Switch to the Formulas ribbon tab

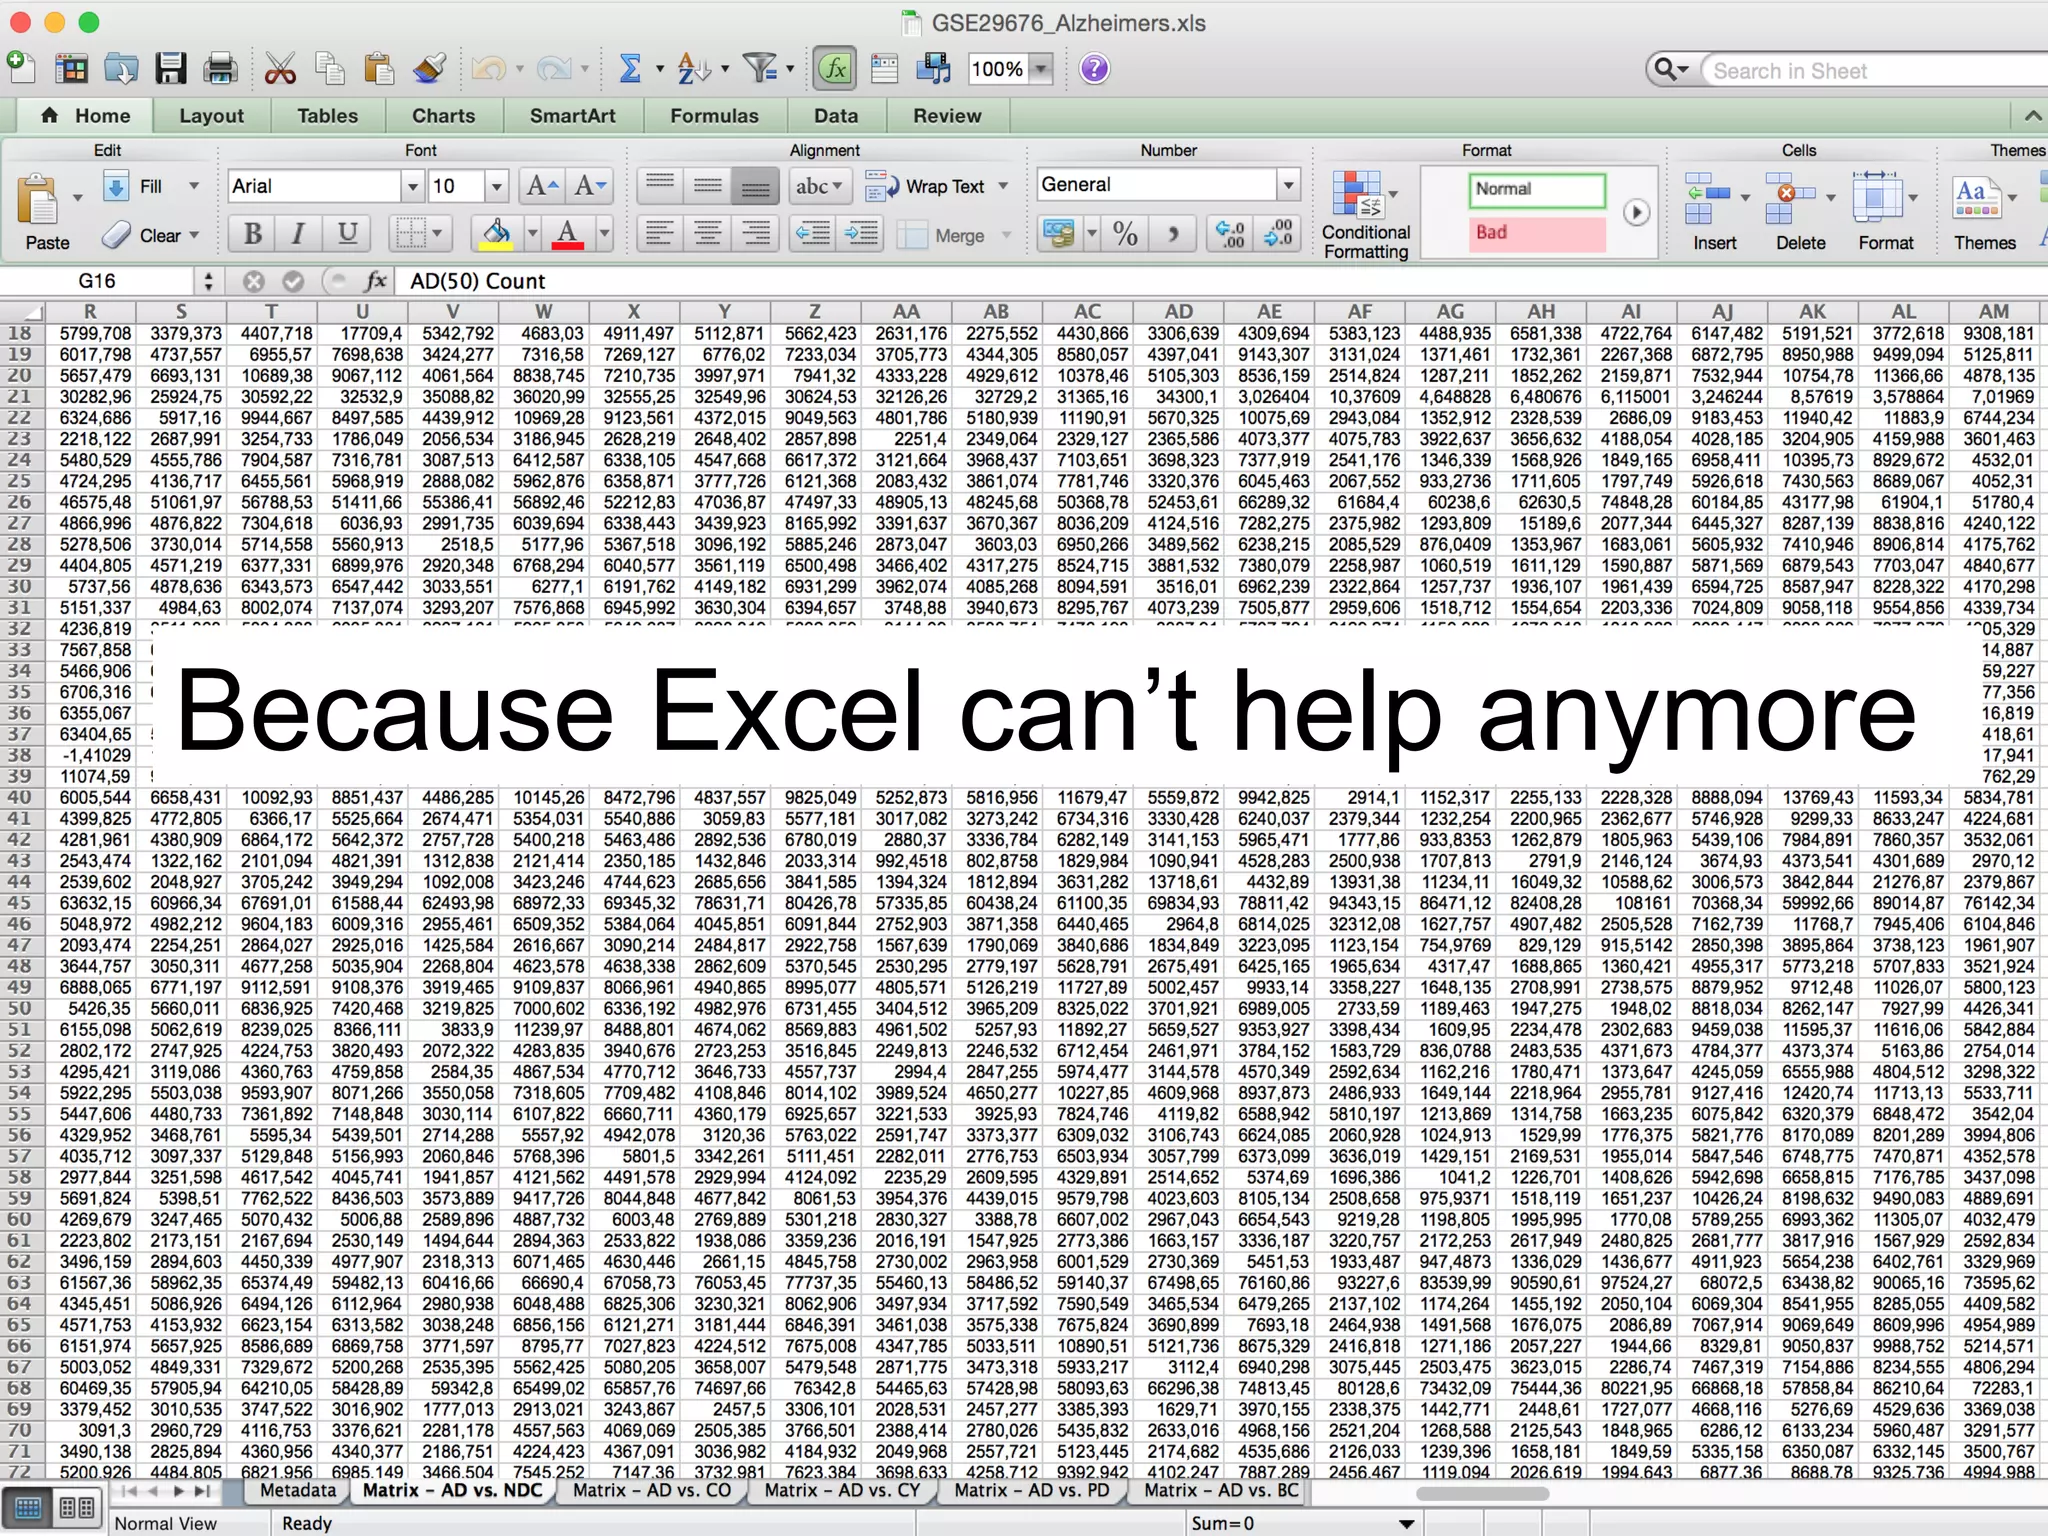coord(714,116)
